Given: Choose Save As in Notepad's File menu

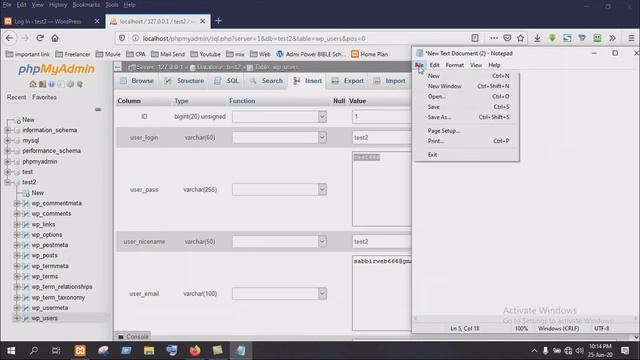Looking at the screenshot, I should pyautogui.click(x=468, y=117).
